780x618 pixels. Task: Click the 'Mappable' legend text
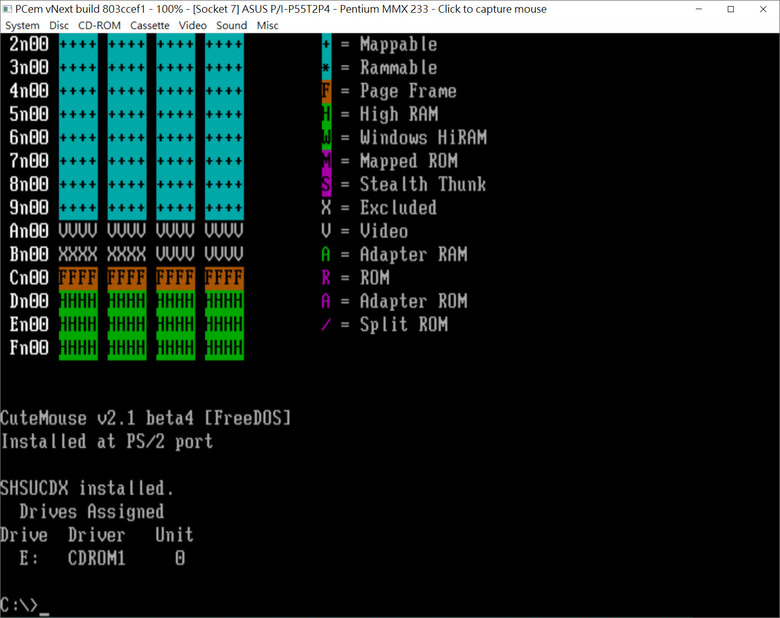(398, 44)
